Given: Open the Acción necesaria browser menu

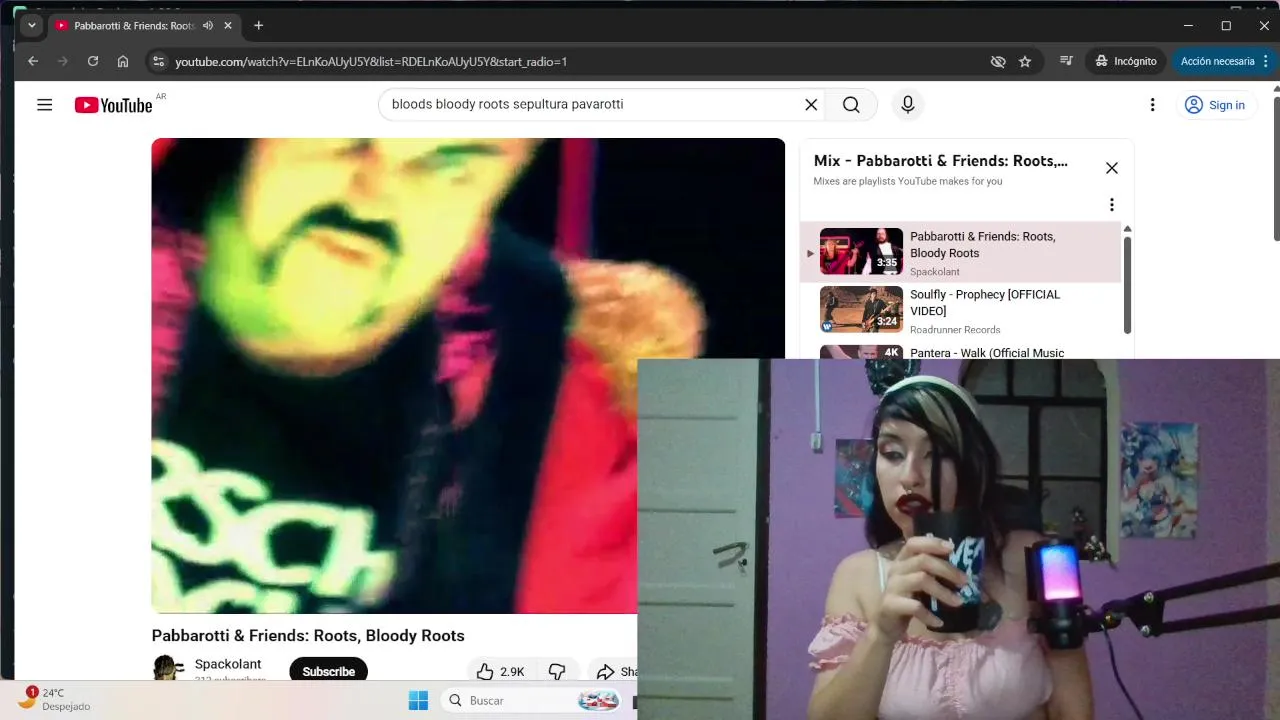Looking at the screenshot, I should tap(1224, 61).
